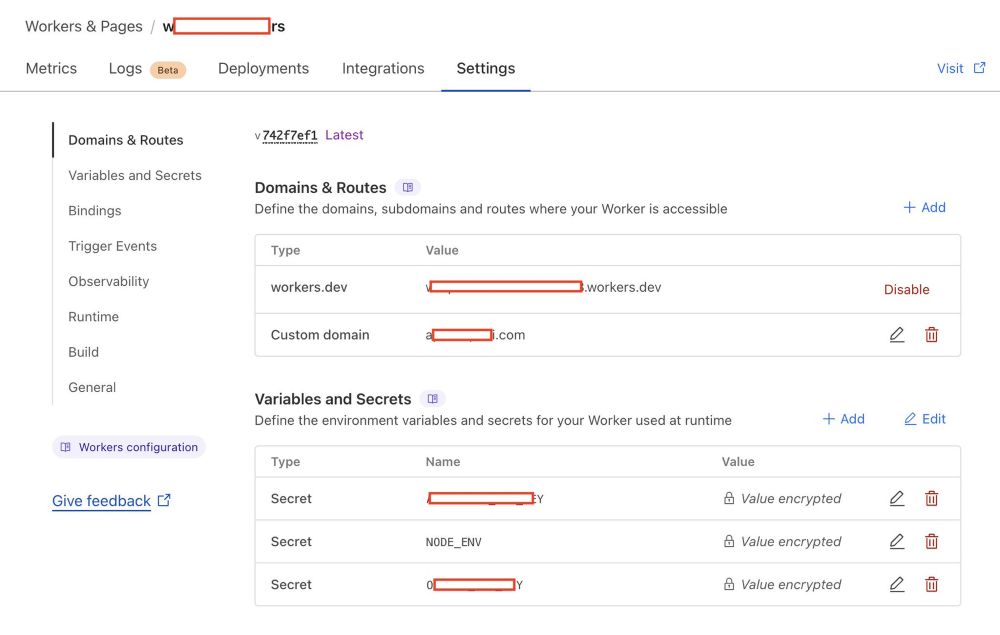Open docs icon beside Domains & Routes heading
Image resolution: width=1000 pixels, height=635 pixels.
[x=407, y=187]
